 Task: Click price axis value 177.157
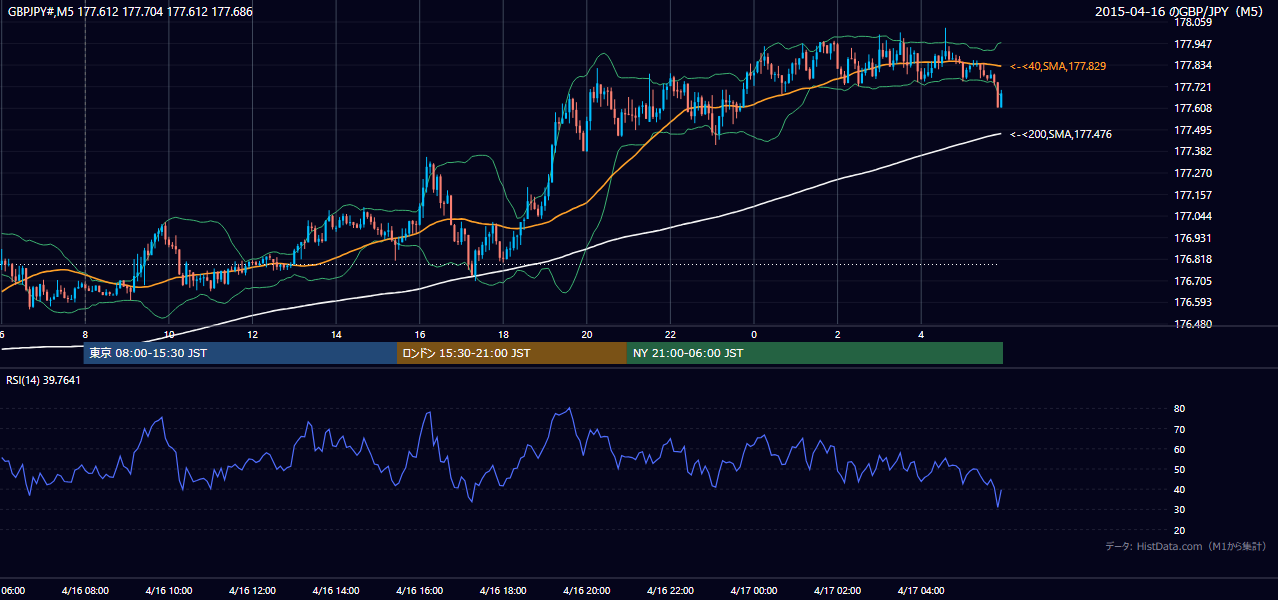pos(1193,195)
